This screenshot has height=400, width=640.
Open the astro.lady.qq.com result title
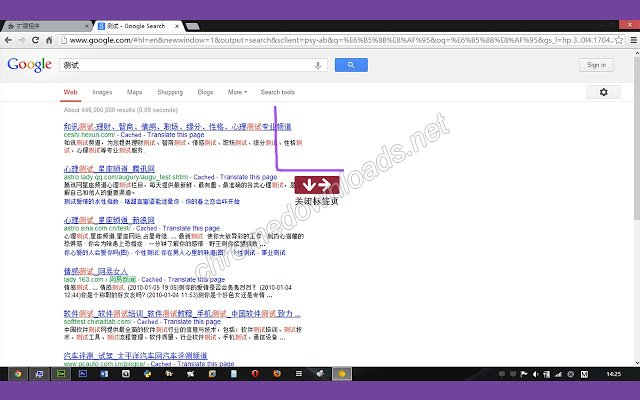pyautogui.click(x=109, y=169)
